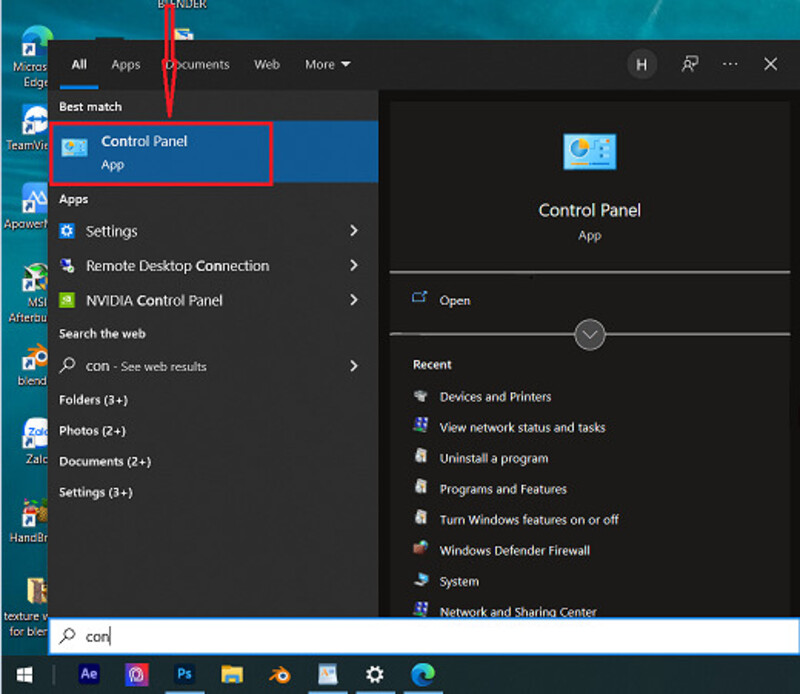Select 'con - See web results' entry

click(x=146, y=366)
